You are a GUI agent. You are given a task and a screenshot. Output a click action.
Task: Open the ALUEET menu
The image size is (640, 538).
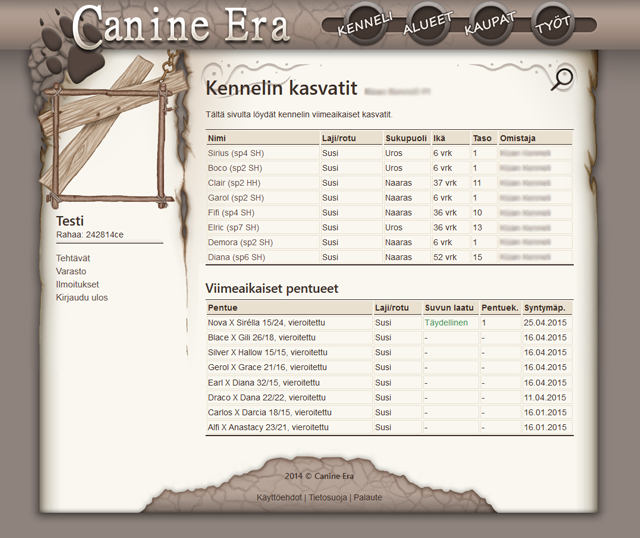(427, 25)
